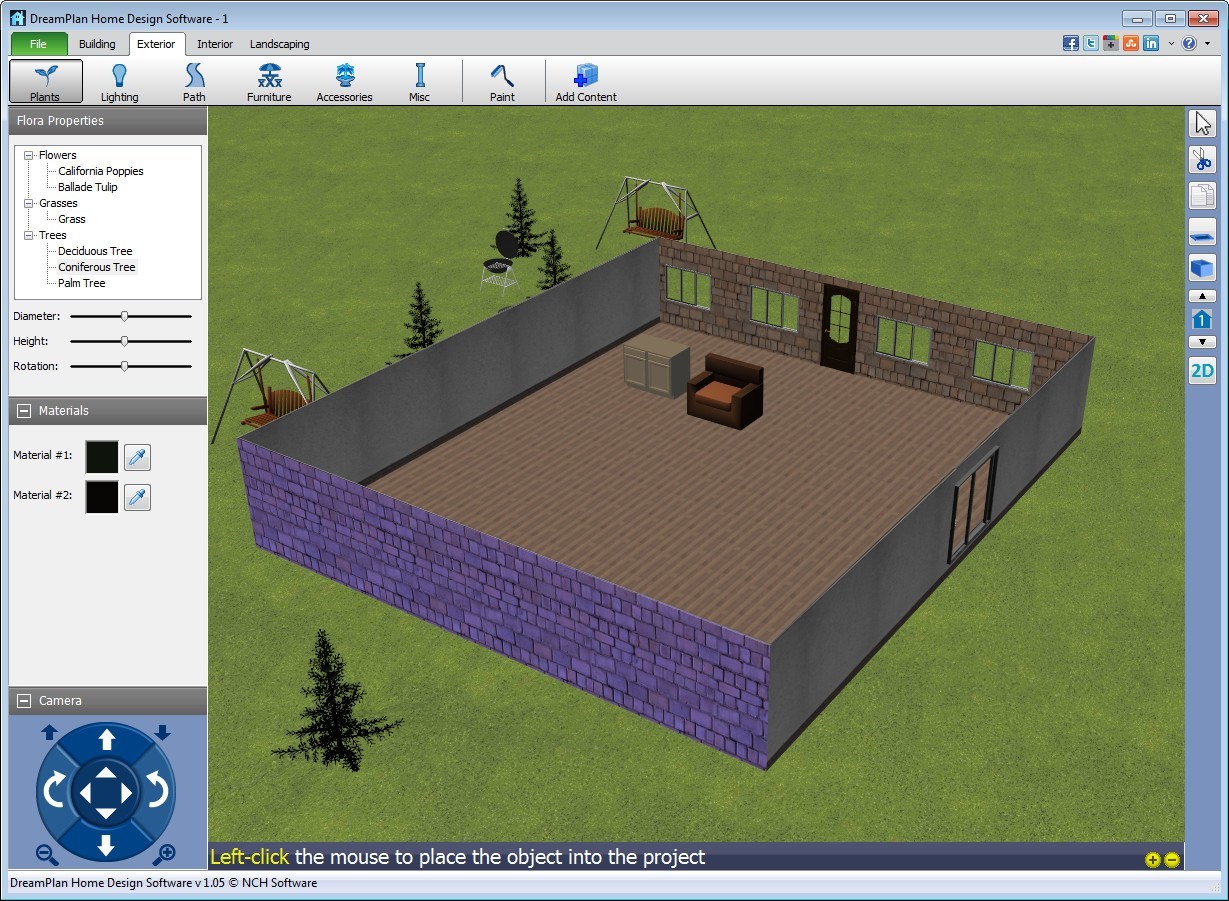Zoom out with the minus magnifier
1229x901 pixels.
(47, 854)
